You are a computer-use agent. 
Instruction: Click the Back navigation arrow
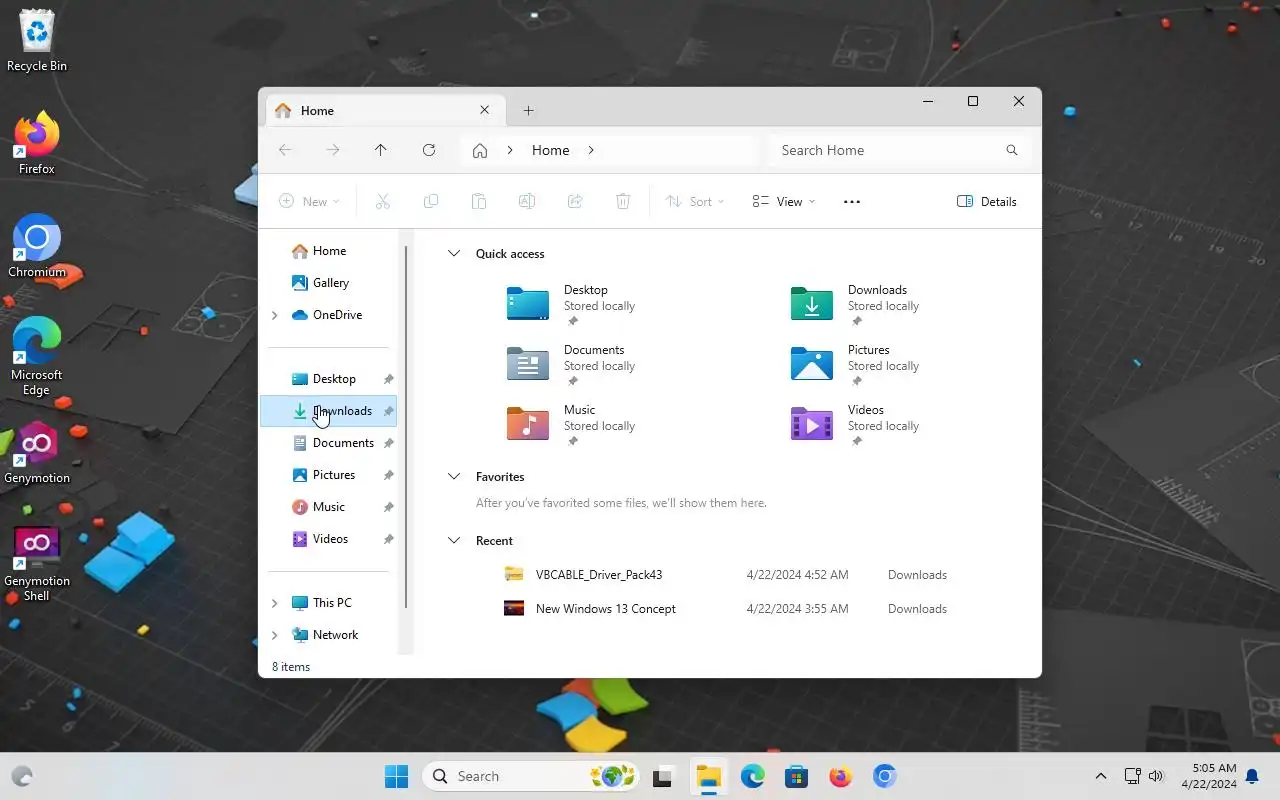pyautogui.click(x=285, y=150)
